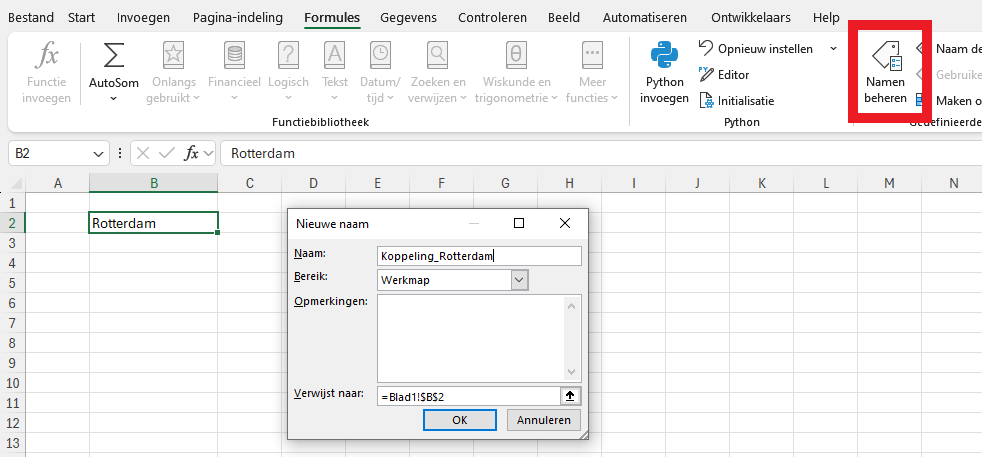Select column M header
The image size is (982, 457).
889,183
